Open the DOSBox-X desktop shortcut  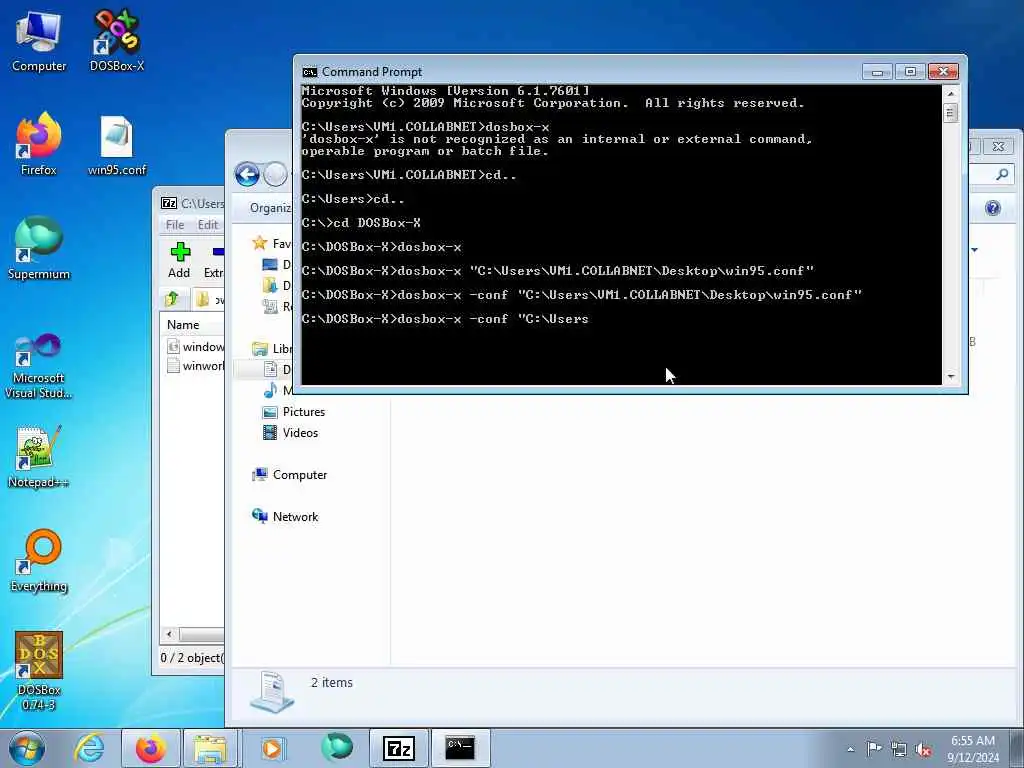[x=117, y=42]
